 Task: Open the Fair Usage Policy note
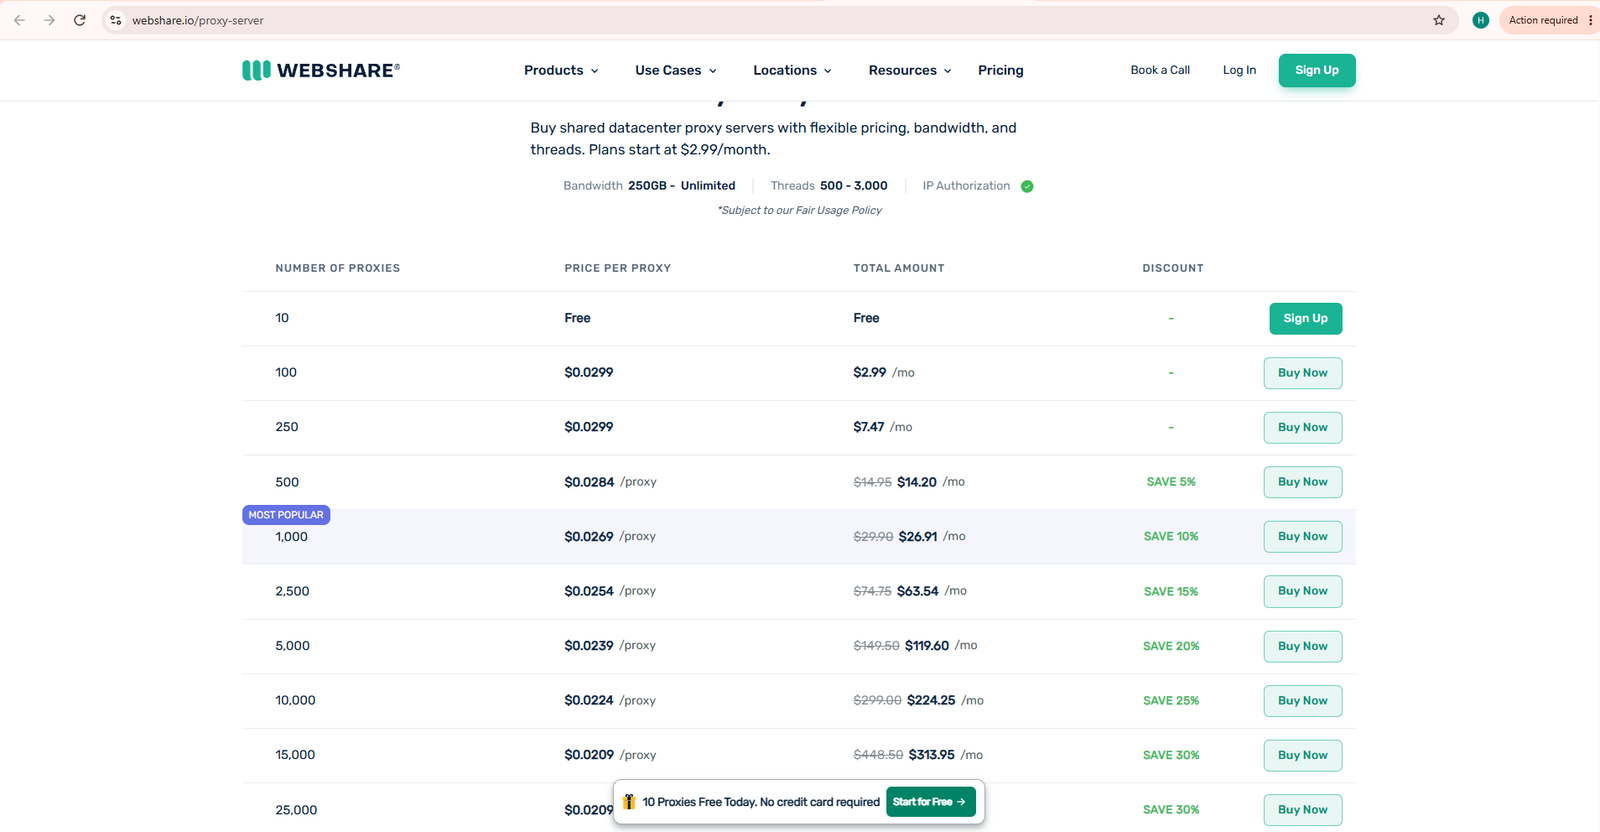800,210
